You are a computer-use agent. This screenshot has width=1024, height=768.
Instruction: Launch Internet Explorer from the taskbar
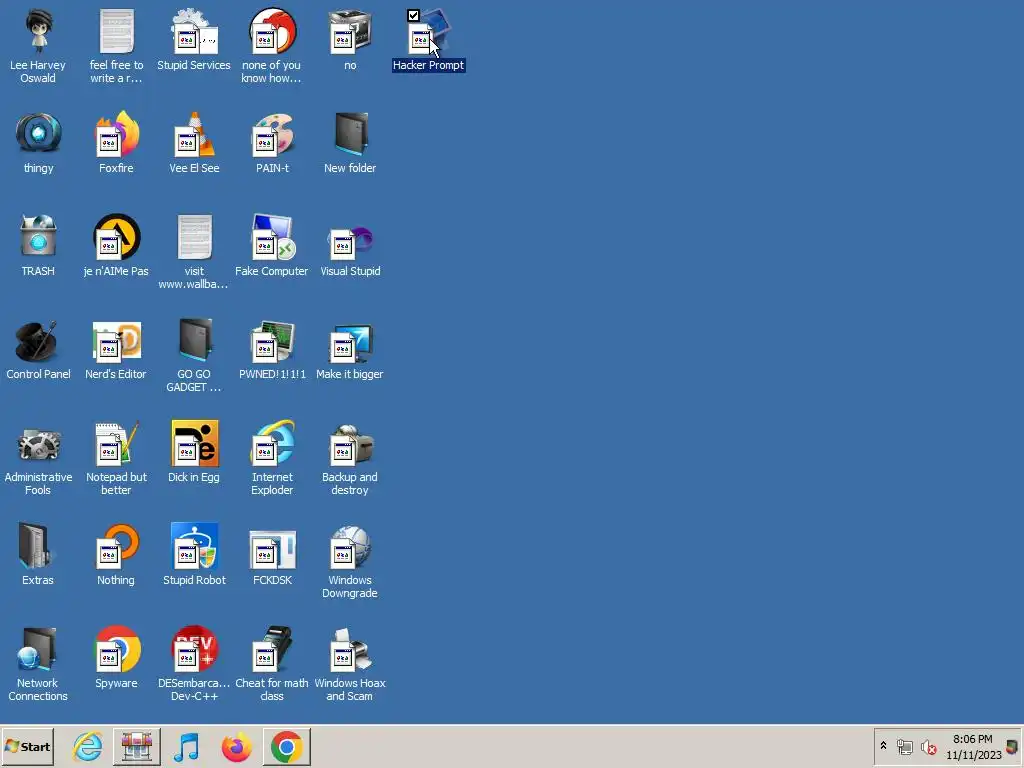[87, 746]
